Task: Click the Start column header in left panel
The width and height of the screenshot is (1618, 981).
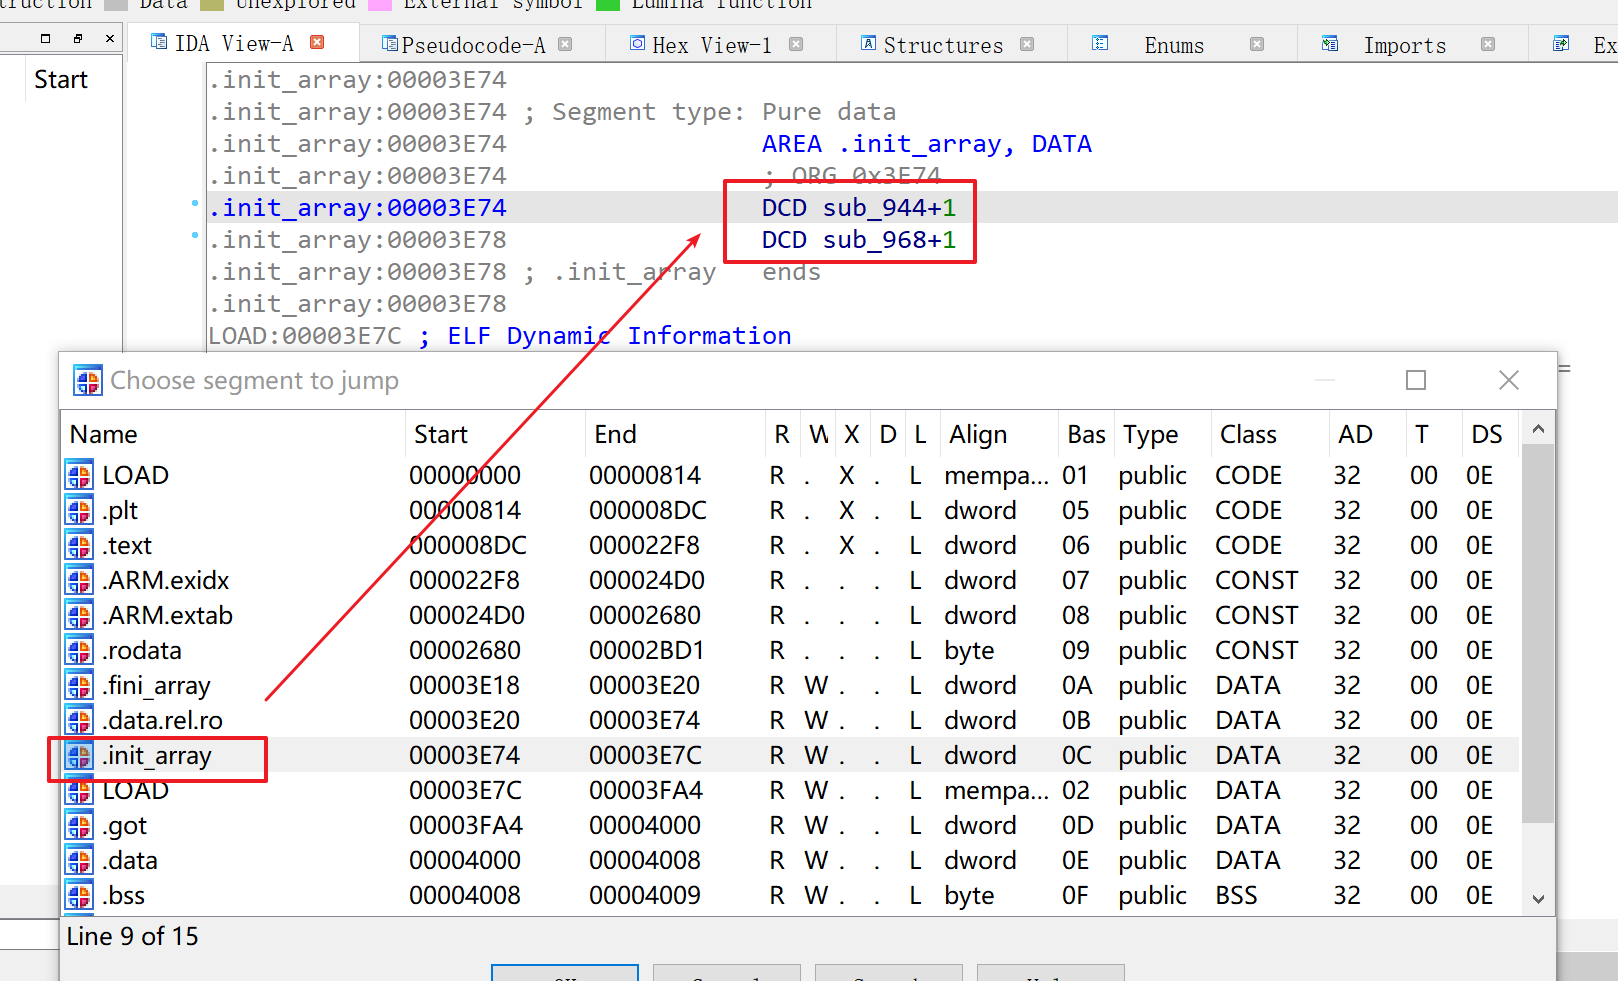Action: [61, 80]
